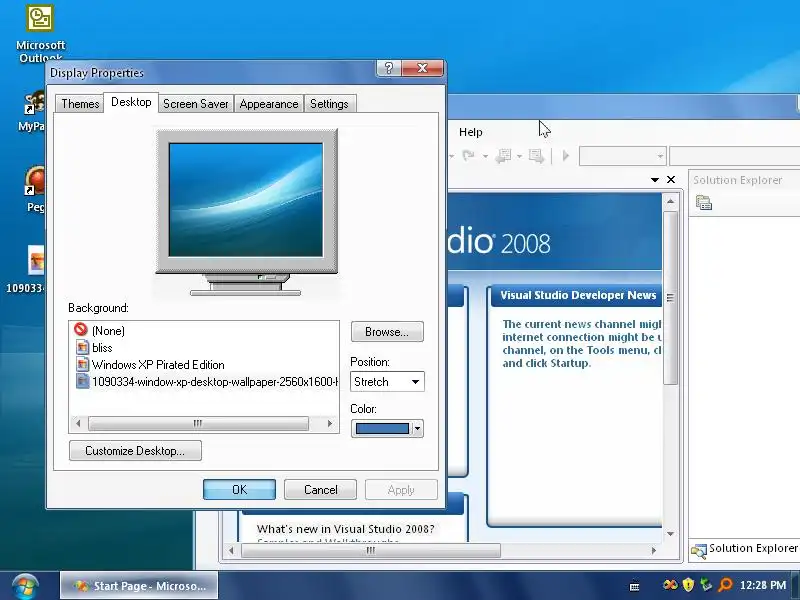Click the on-screen keyboard tray icon
This screenshot has height=600, width=800.
tap(634, 586)
